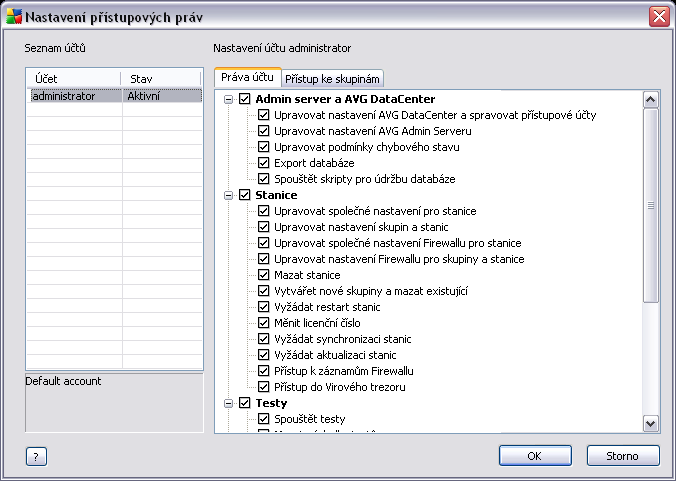Open help with the question mark button
The image size is (676, 481).
point(36,456)
